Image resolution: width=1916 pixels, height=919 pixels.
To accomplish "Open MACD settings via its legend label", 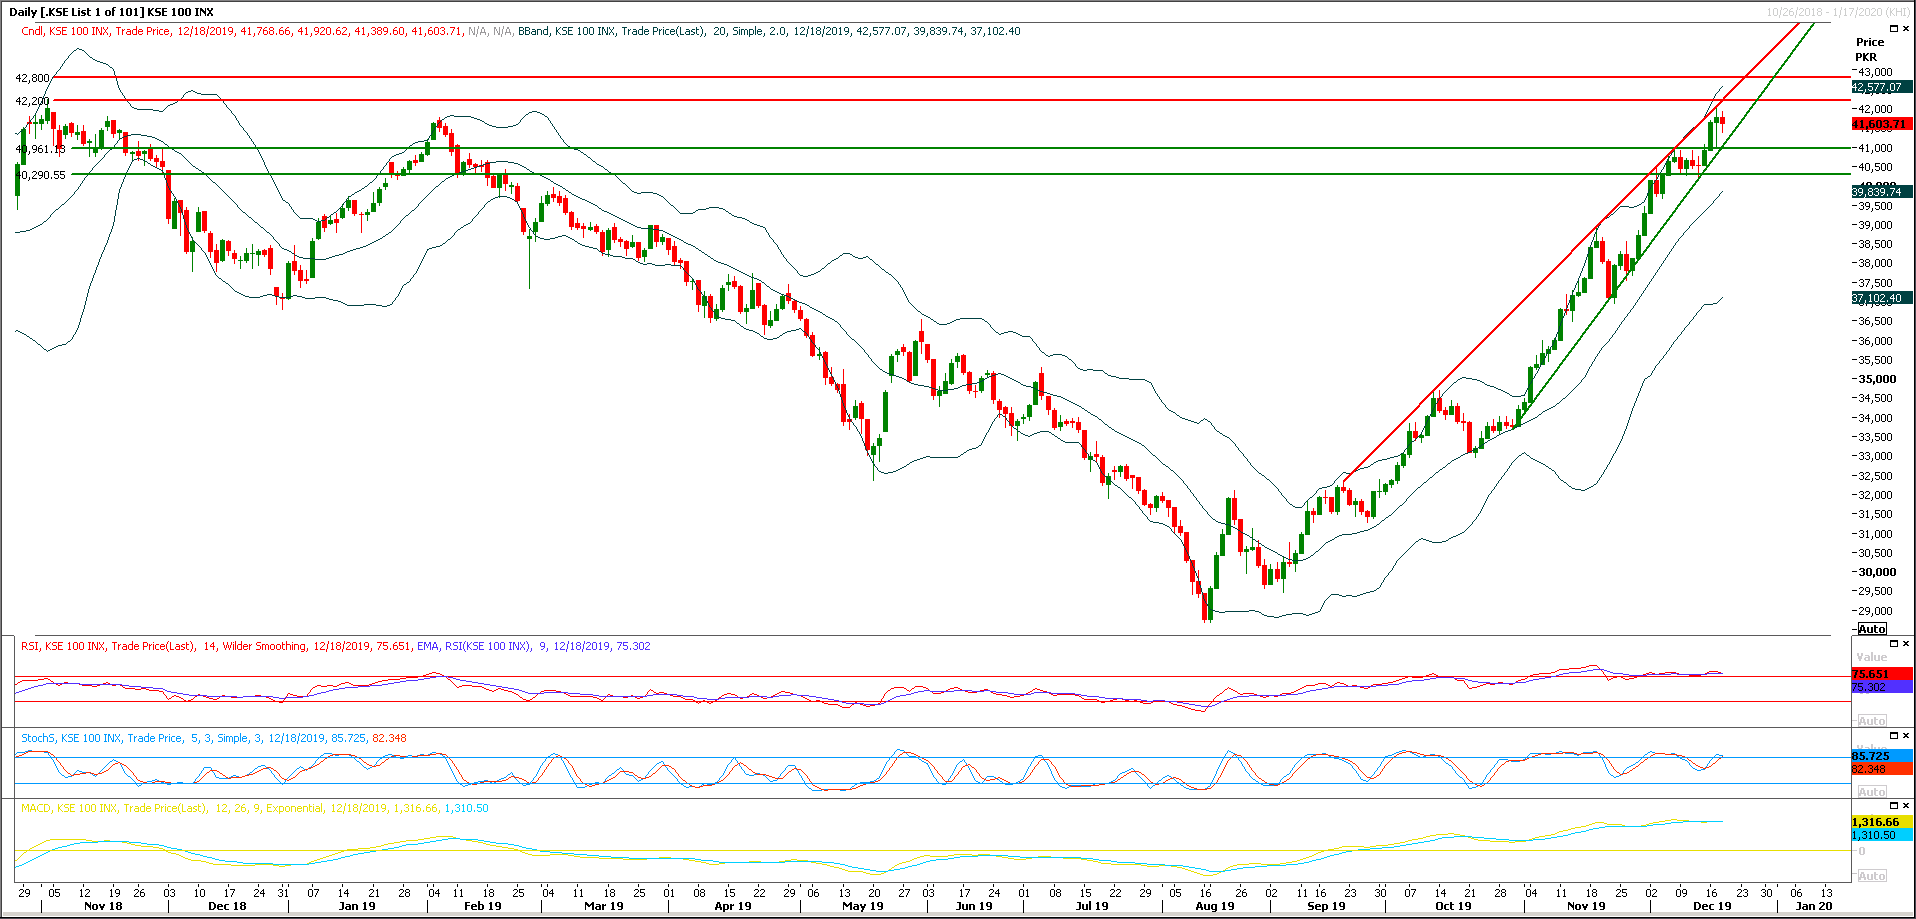I will click(35, 808).
